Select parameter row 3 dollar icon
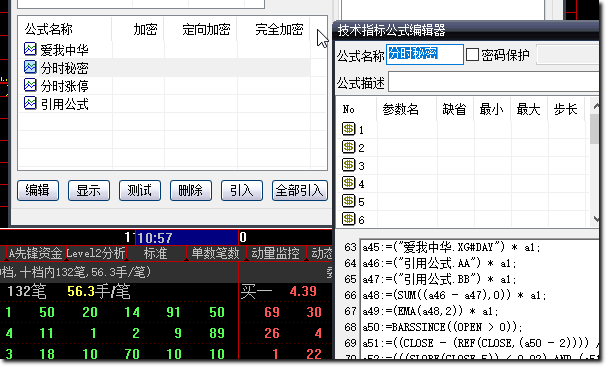Image resolution: width=608 pixels, height=367 pixels. pos(348,164)
